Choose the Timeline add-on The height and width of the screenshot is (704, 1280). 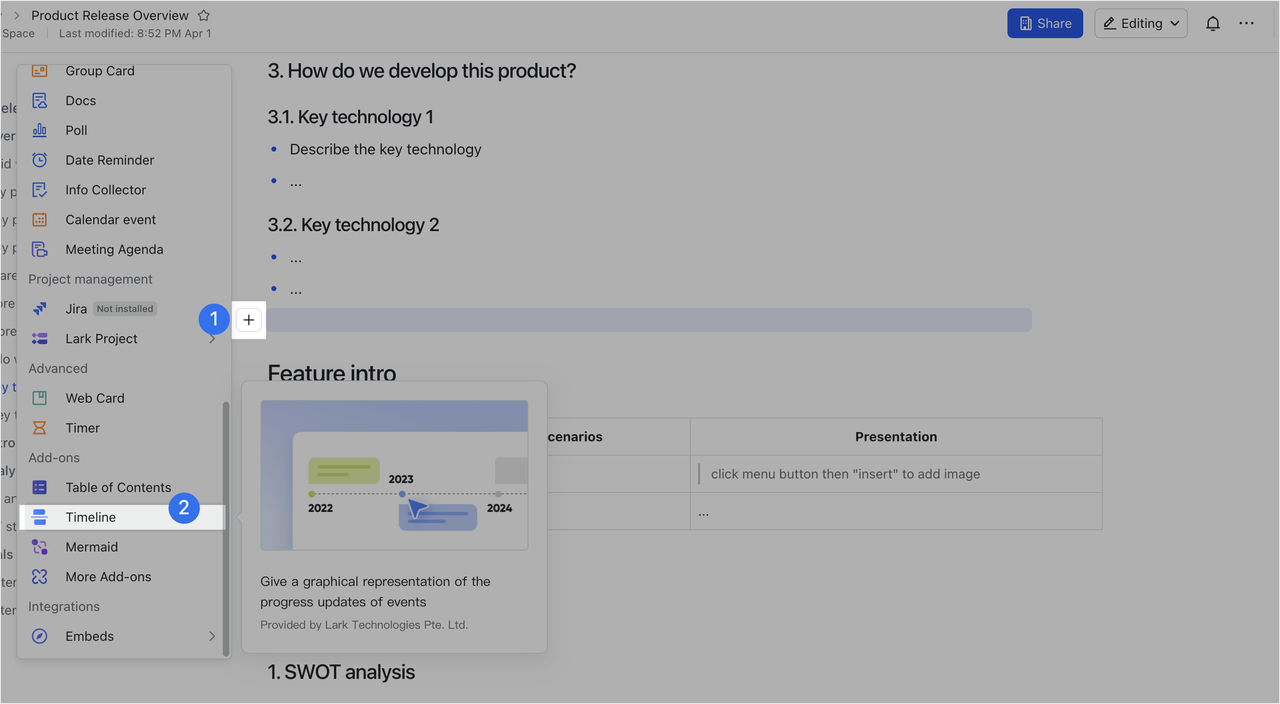(x=124, y=517)
